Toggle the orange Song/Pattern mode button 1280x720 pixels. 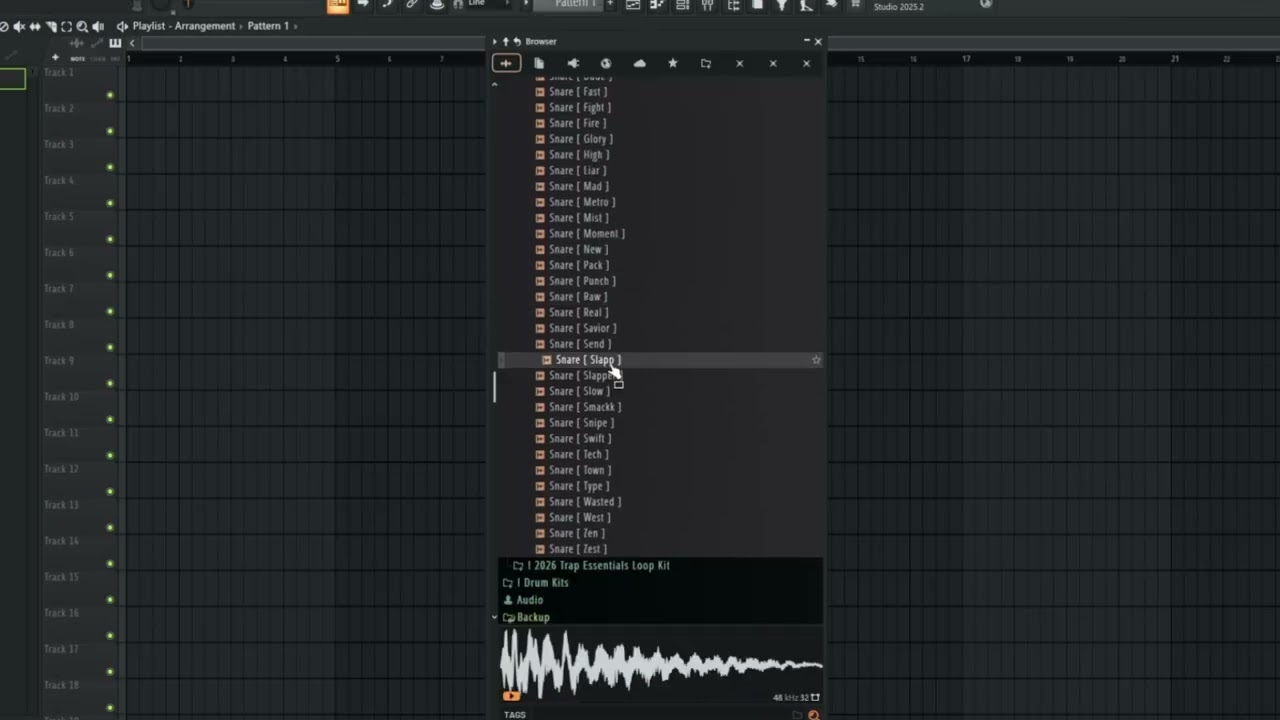[x=338, y=5]
